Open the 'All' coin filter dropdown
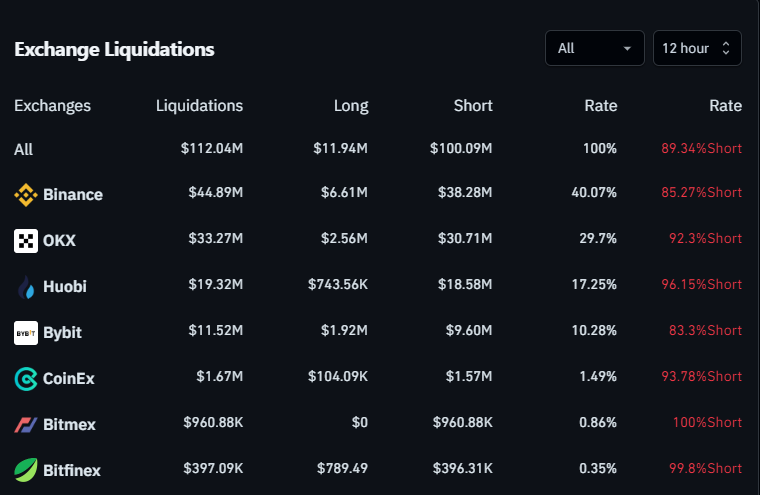 pyautogui.click(x=594, y=48)
